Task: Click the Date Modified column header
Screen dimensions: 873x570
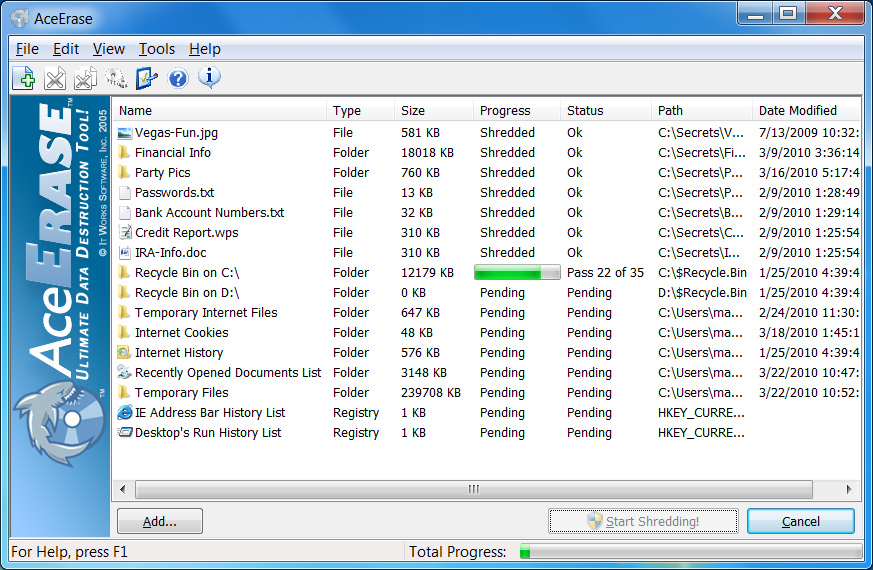Action: [806, 110]
